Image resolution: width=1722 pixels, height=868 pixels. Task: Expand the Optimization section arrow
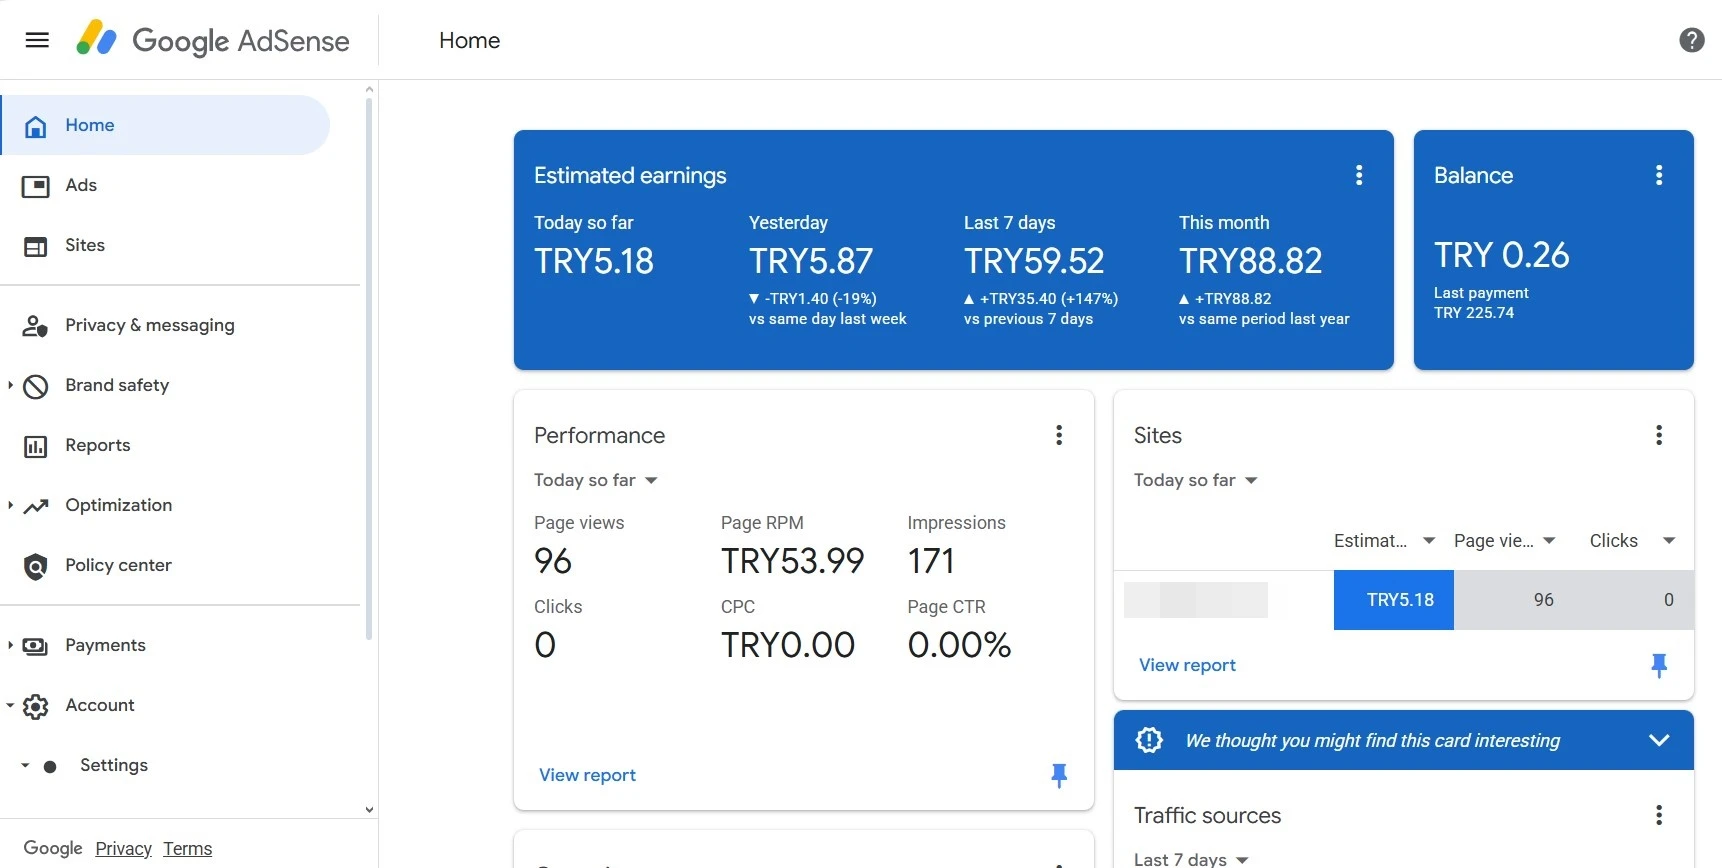click(x=10, y=505)
